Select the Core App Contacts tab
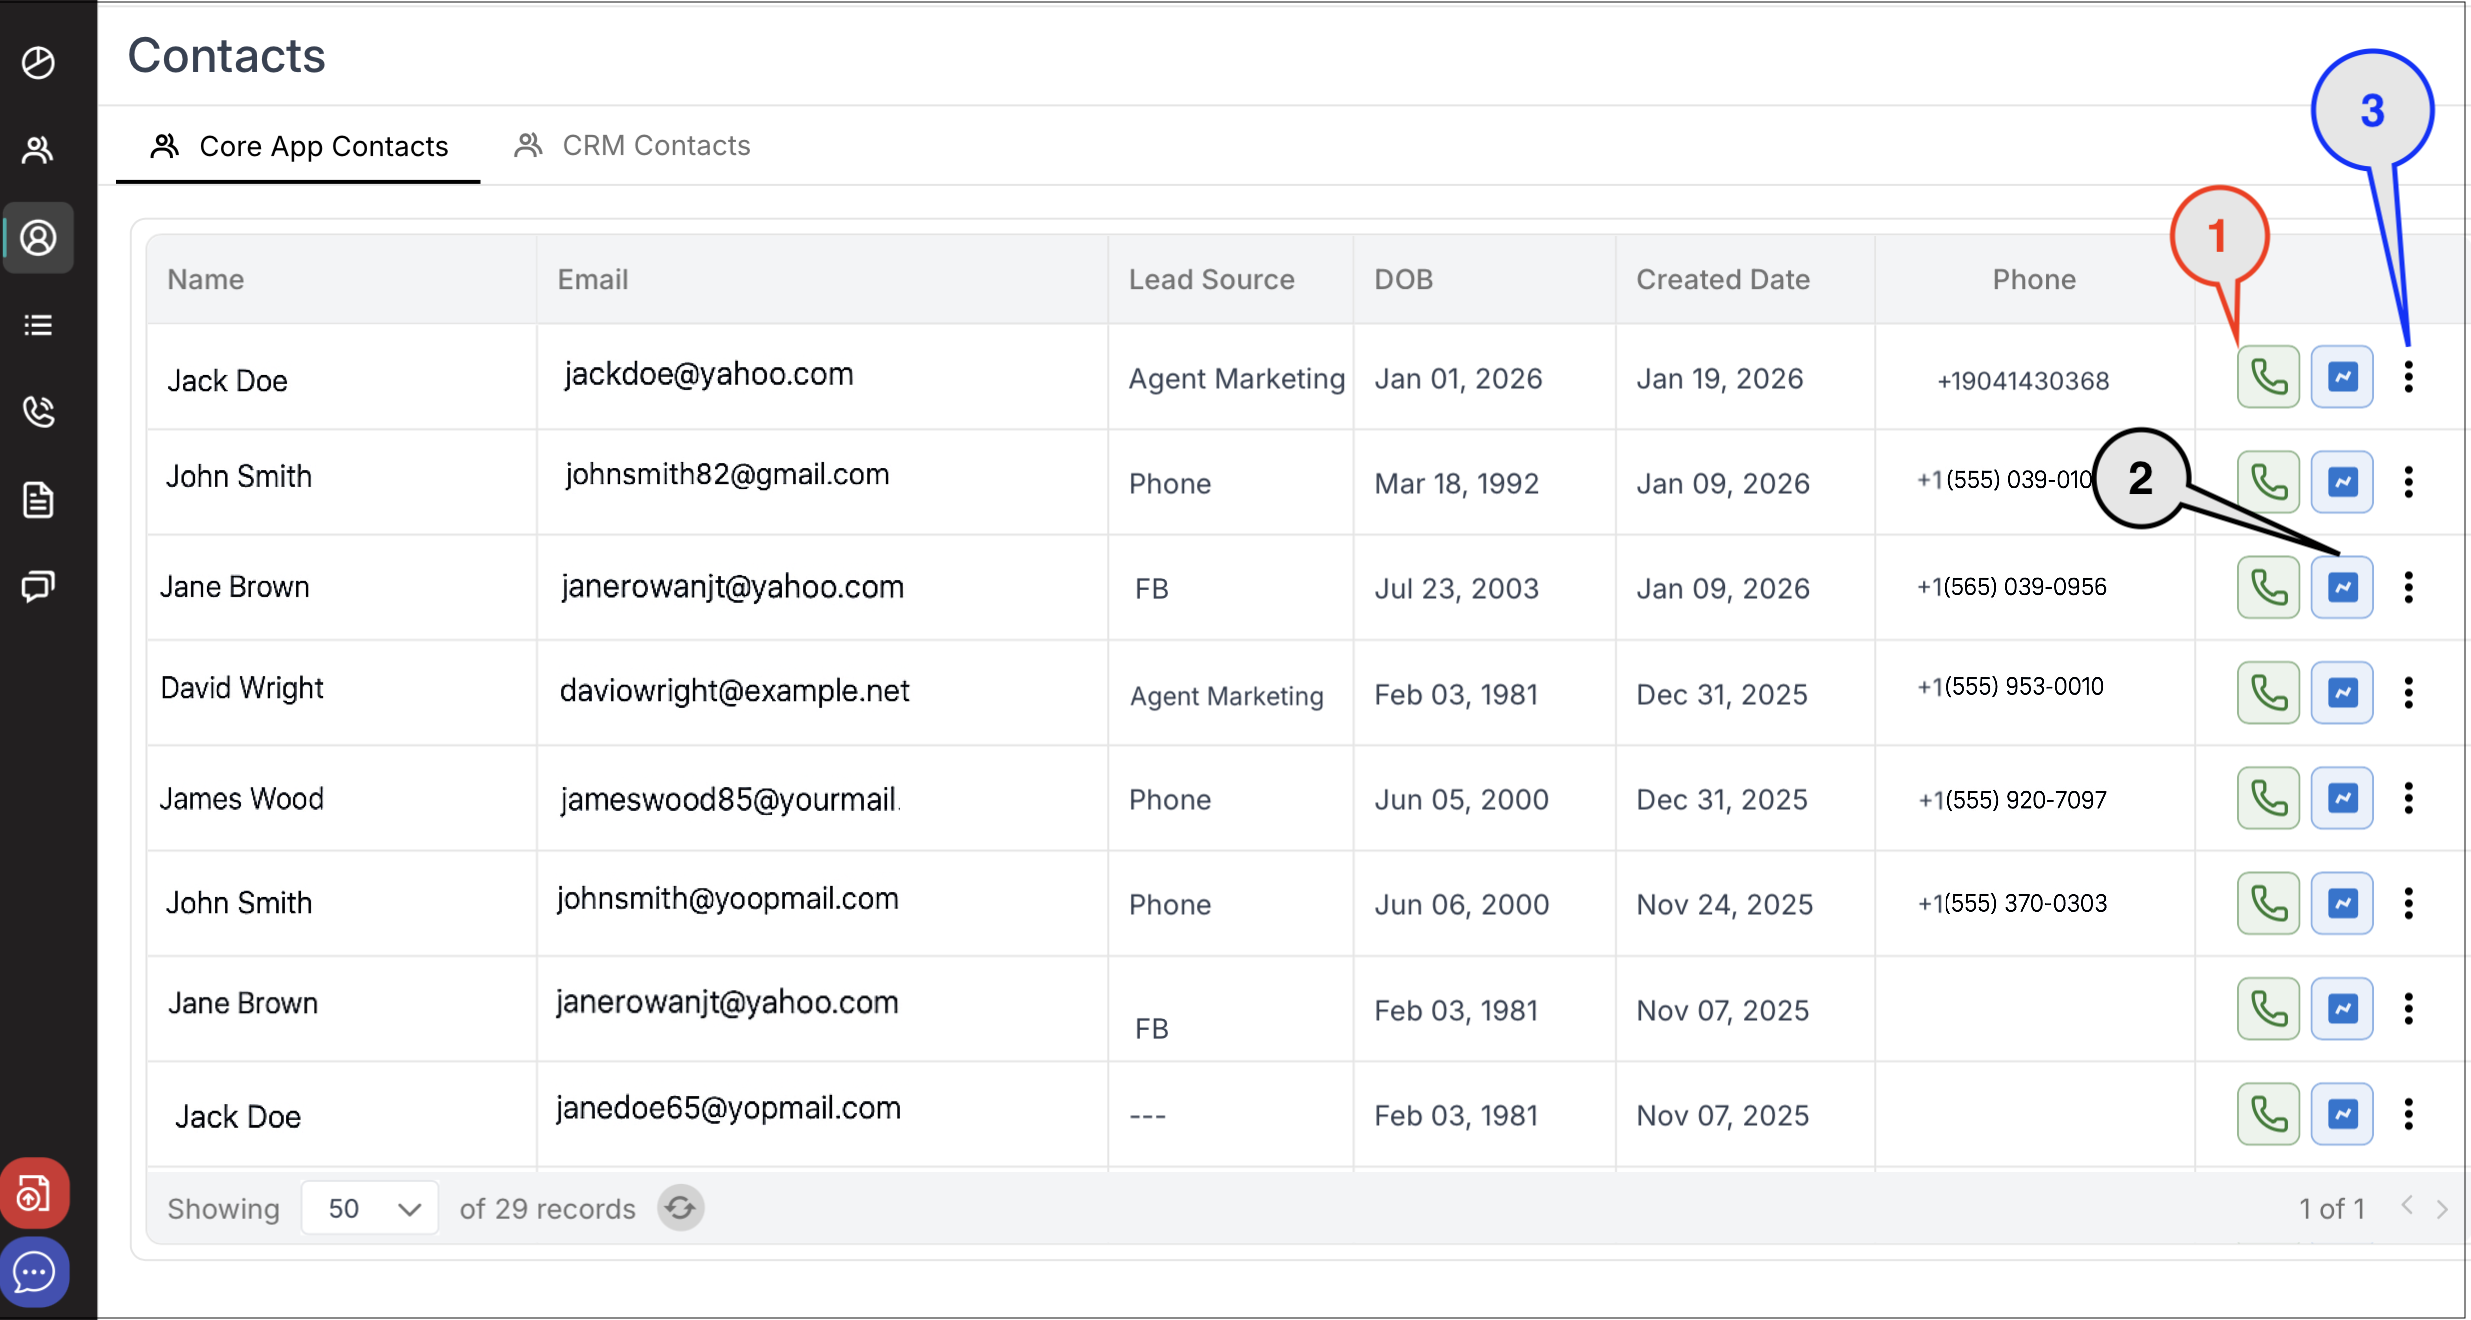The image size is (2471, 1320). click(x=300, y=147)
